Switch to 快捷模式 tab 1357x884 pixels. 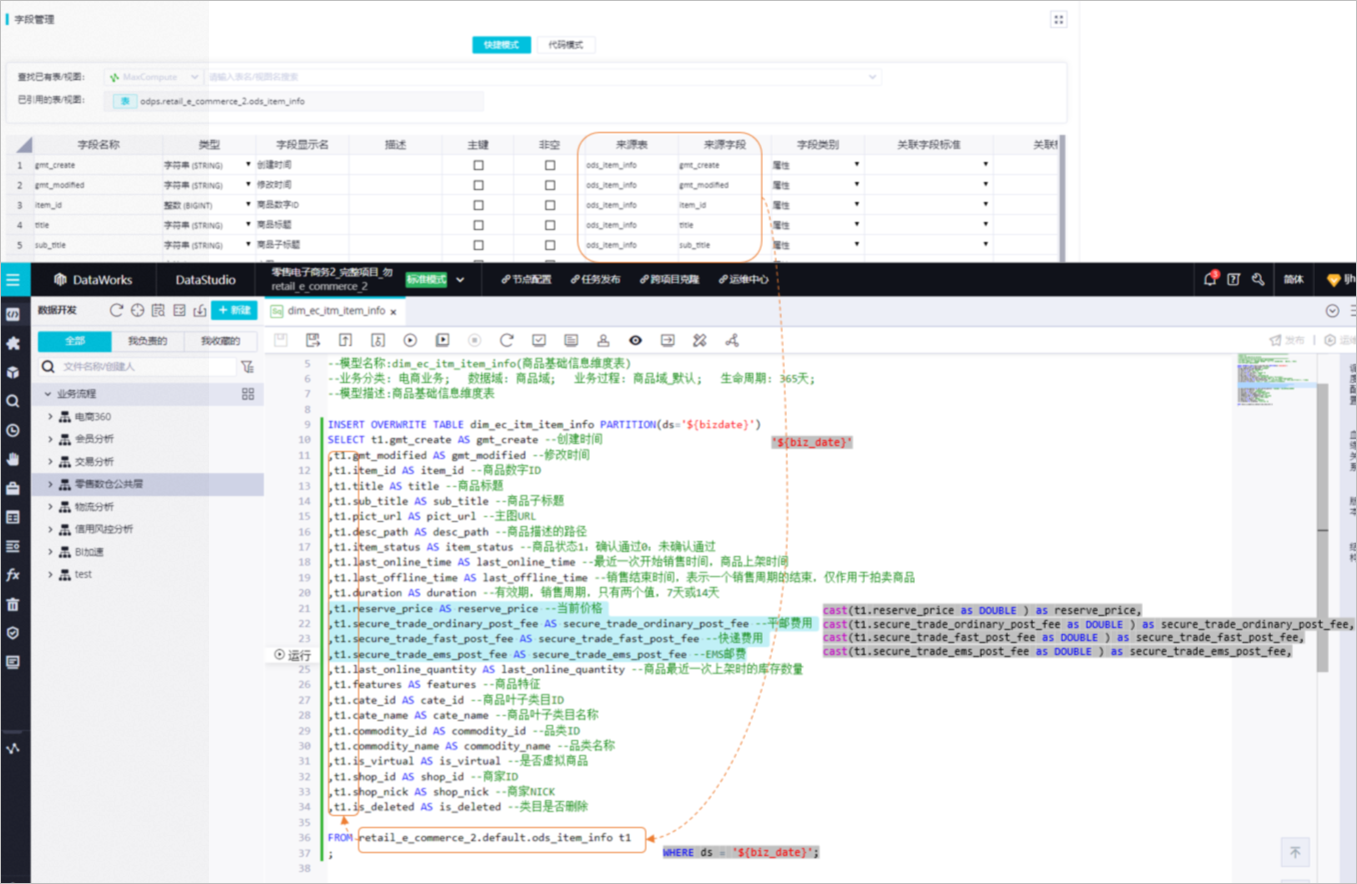[x=501, y=45]
